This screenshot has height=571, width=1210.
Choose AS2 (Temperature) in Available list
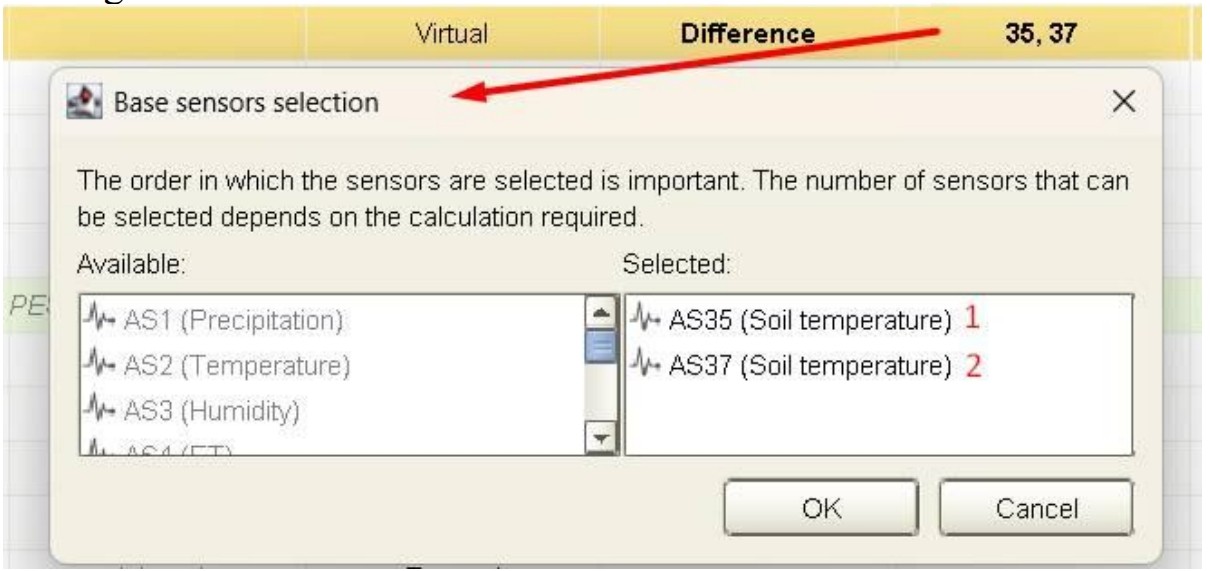click(x=221, y=366)
